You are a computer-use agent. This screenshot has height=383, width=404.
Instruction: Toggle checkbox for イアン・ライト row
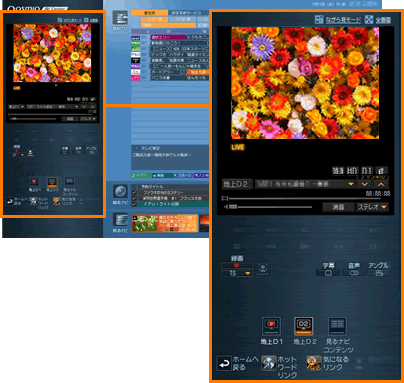point(134,204)
